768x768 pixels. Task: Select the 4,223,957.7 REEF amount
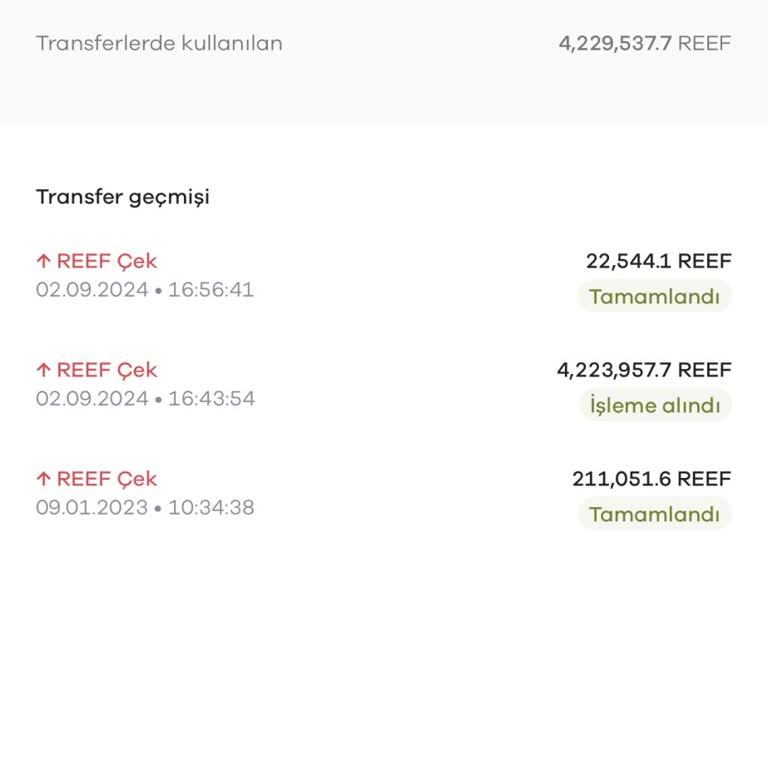pos(644,370)
